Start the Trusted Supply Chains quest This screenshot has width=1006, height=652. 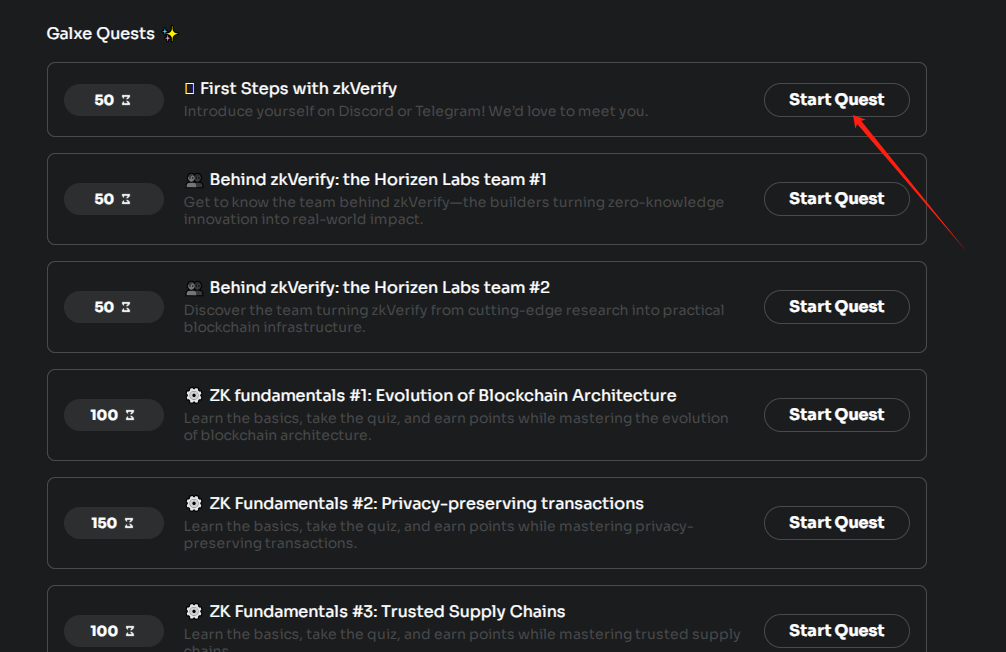[836, 631]
